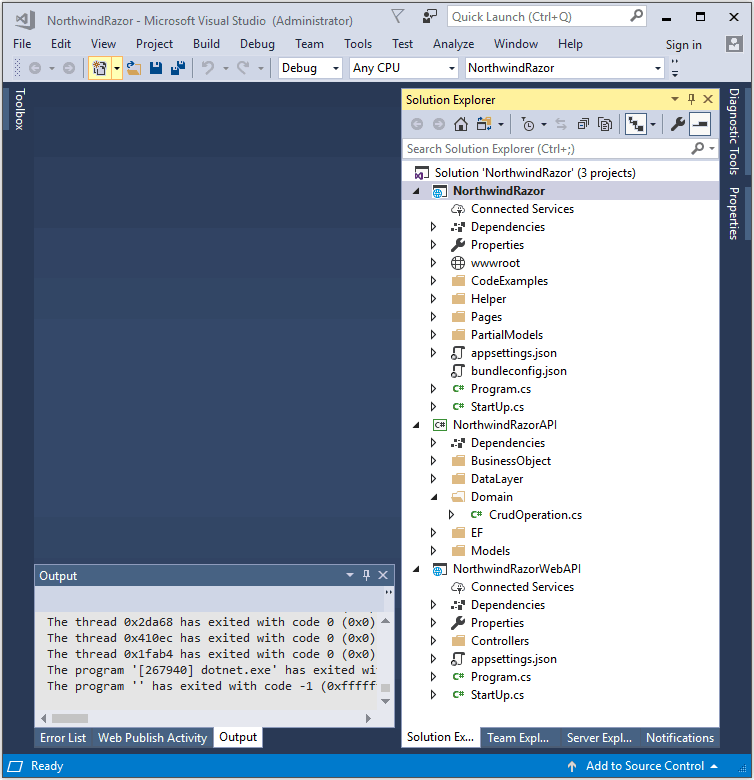Collapse the Domain folder
Image resolution: width=754 pixels, height=780 pixels.
coord(434,497)
